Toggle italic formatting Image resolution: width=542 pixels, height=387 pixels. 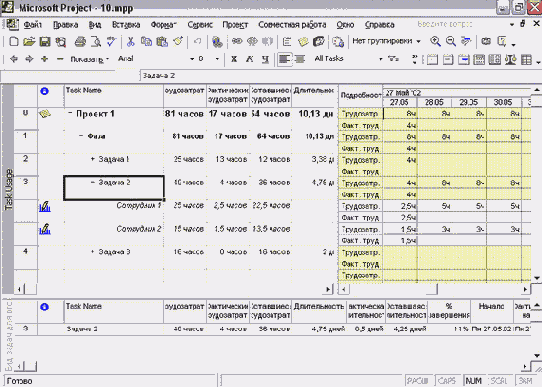click(250, 59)
